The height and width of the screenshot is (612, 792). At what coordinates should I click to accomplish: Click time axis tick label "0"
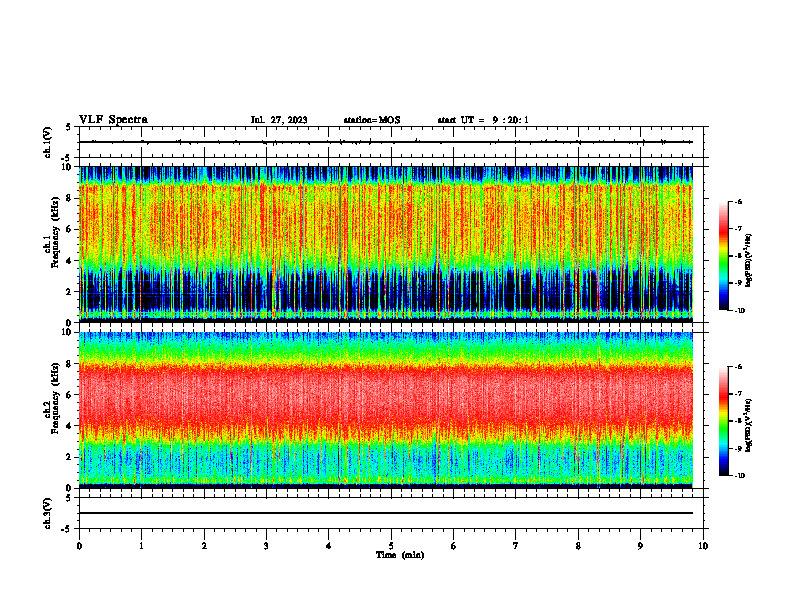79,546
